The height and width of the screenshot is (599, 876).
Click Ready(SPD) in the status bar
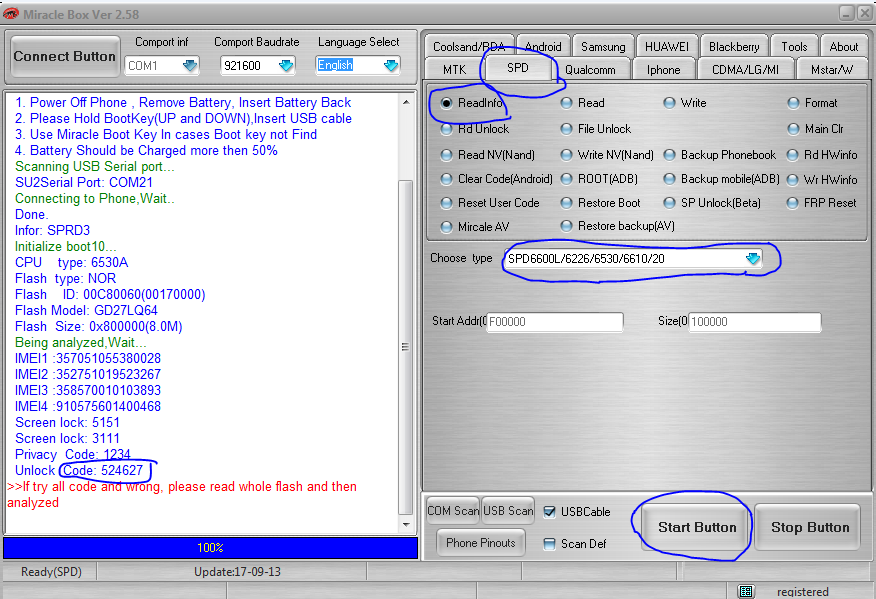[51, 572]
